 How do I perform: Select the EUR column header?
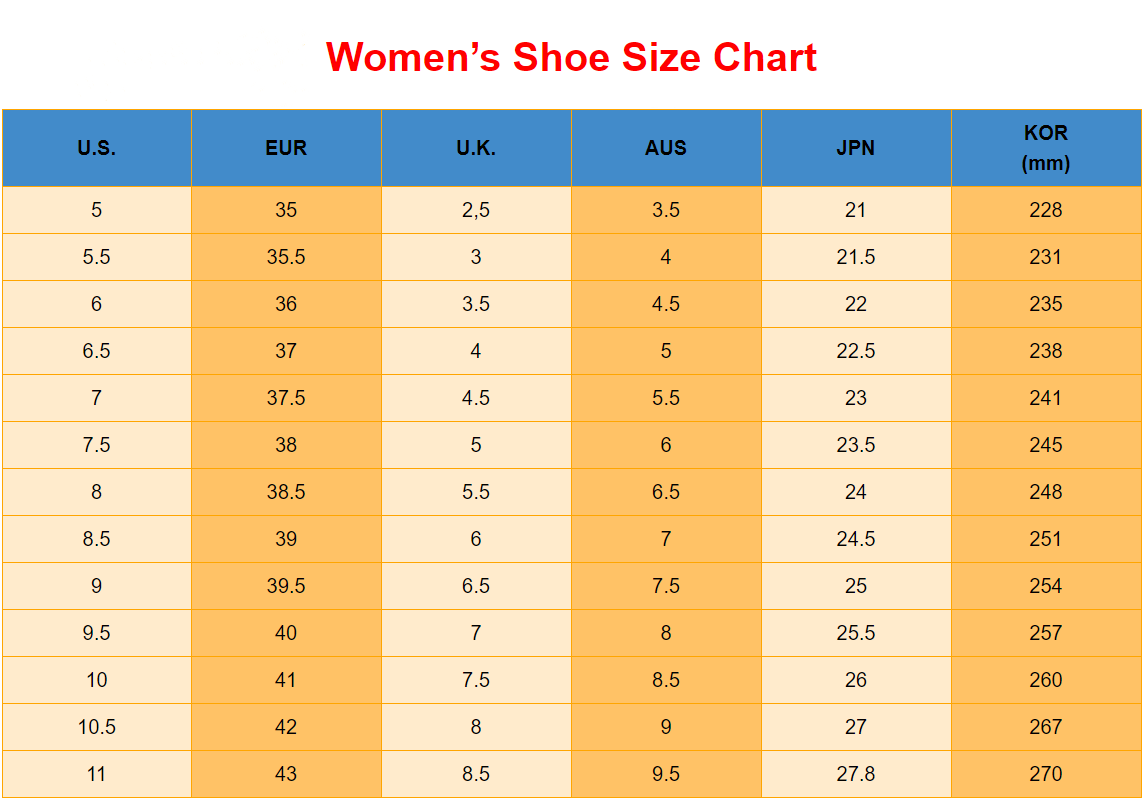[x=286, y=148]
